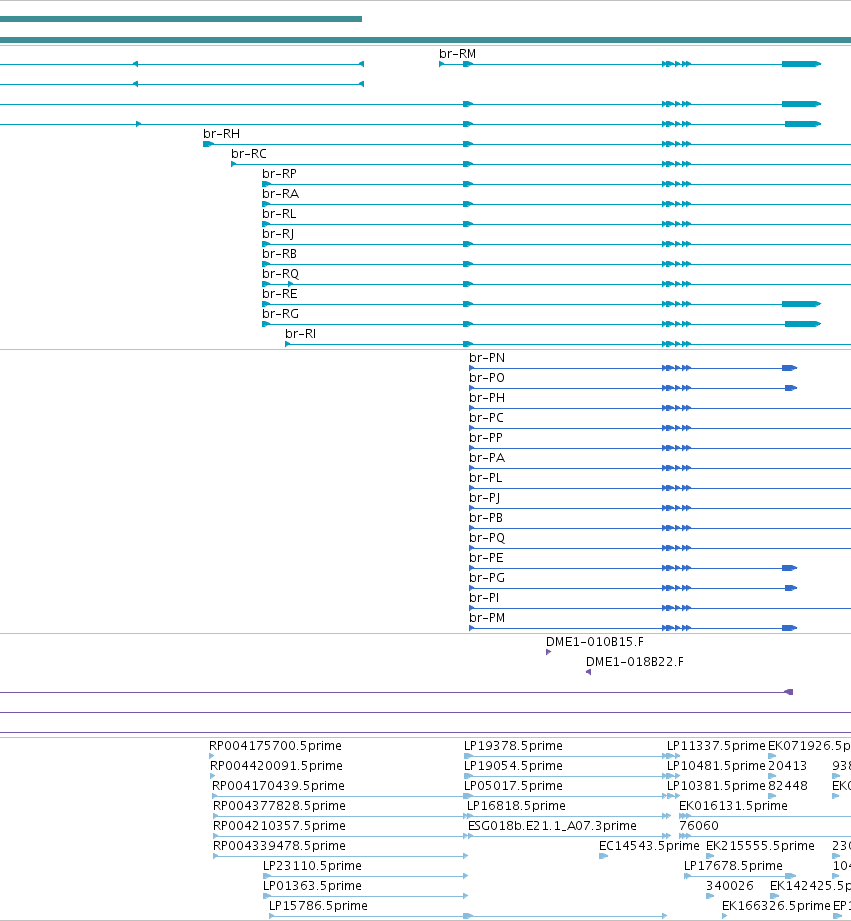851x921 pixels.
Task: Click the LP23110.5prime label
Action: pos(312,866)
